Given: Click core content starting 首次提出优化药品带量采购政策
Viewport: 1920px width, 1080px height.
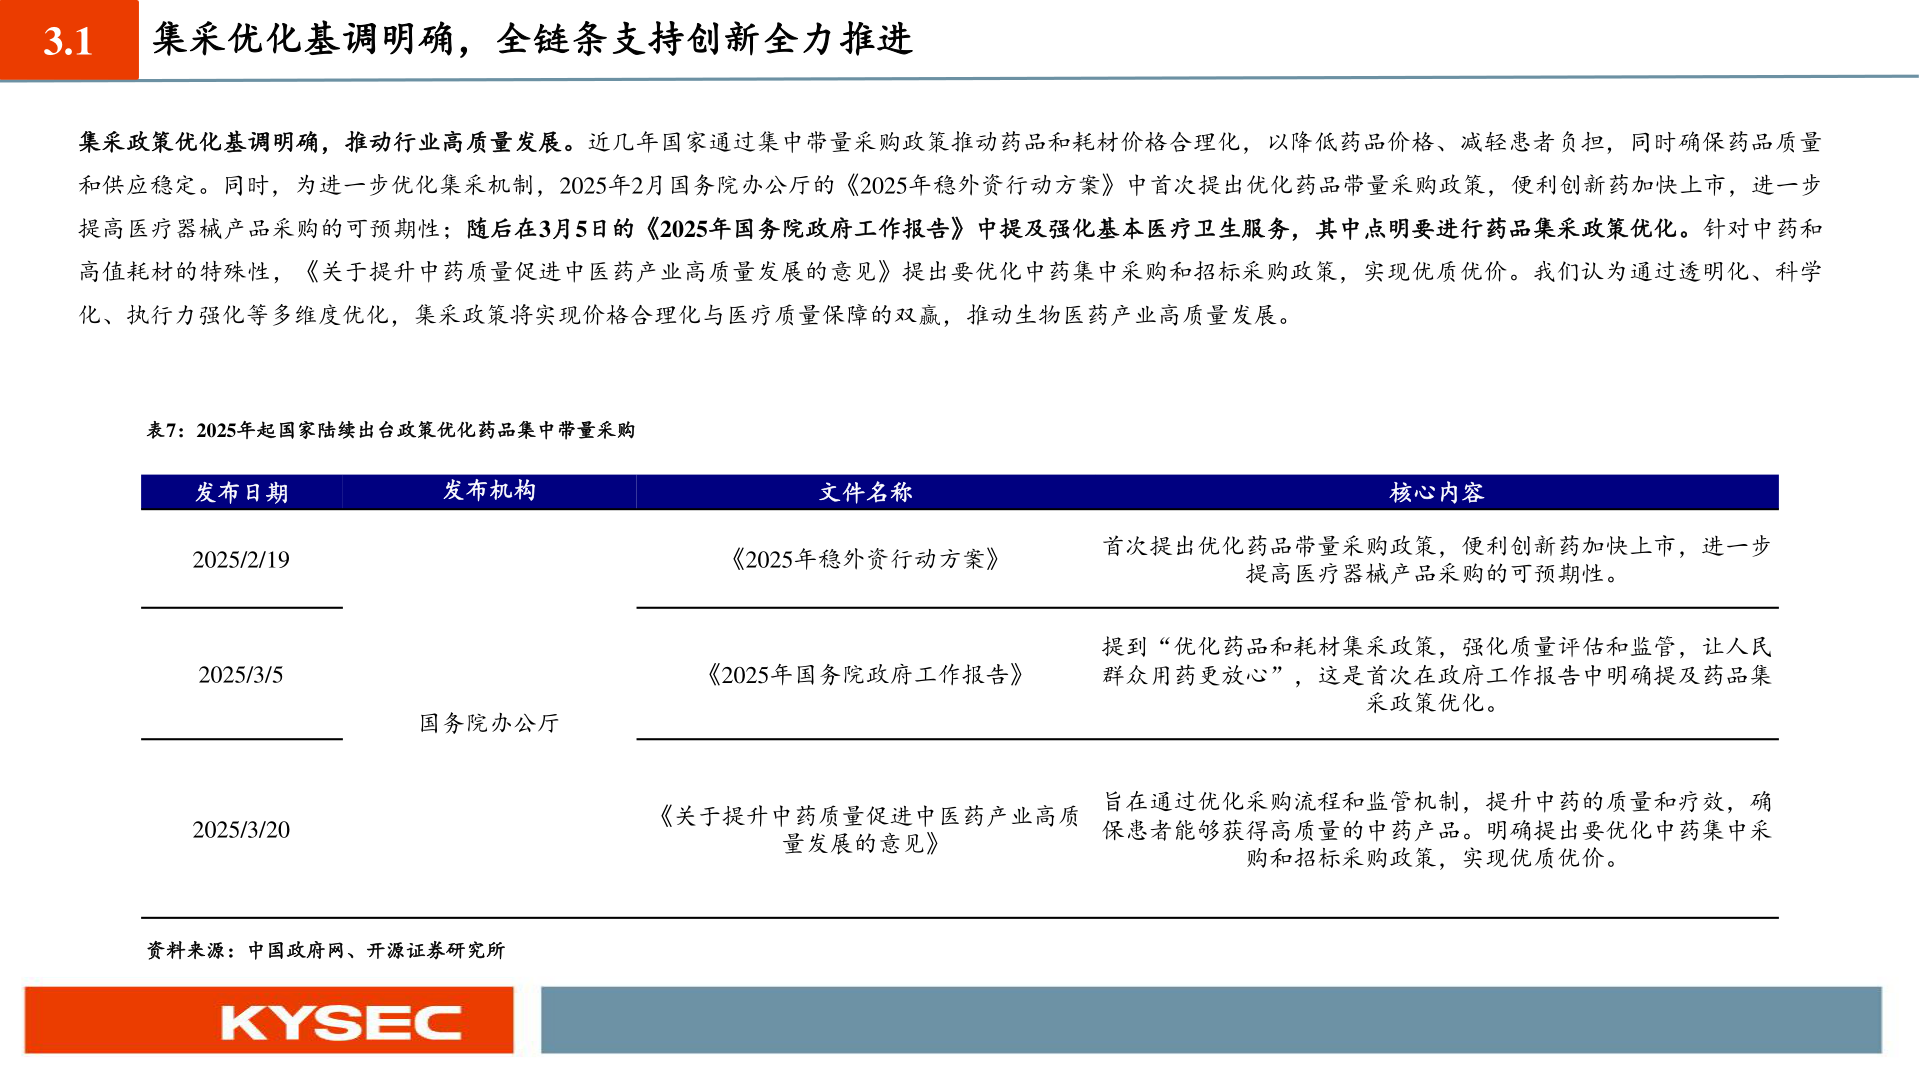Looking at the screenshot, I should 1437,560.
